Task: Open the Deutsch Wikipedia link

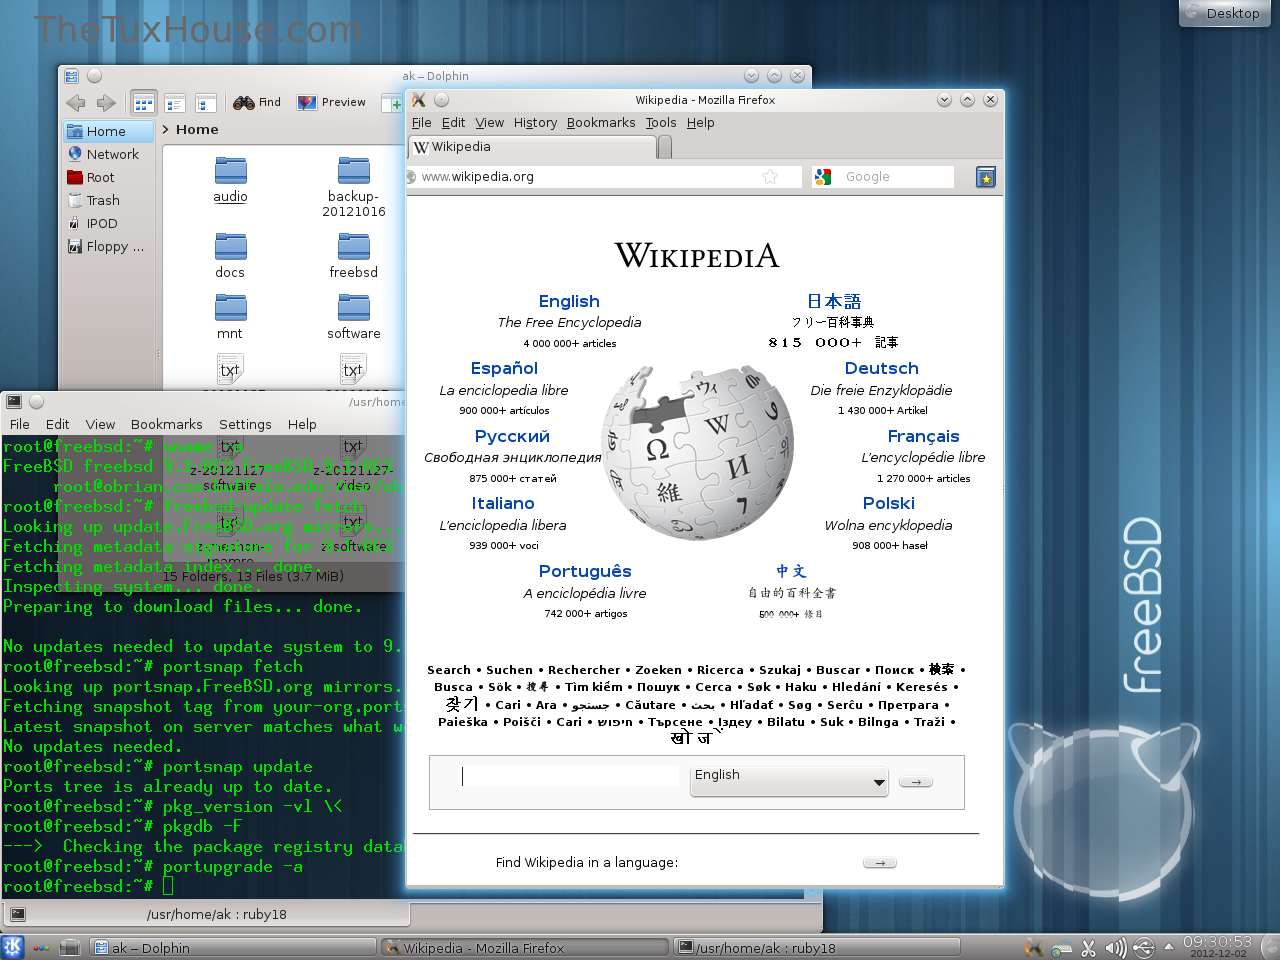Action: point(881,368)
